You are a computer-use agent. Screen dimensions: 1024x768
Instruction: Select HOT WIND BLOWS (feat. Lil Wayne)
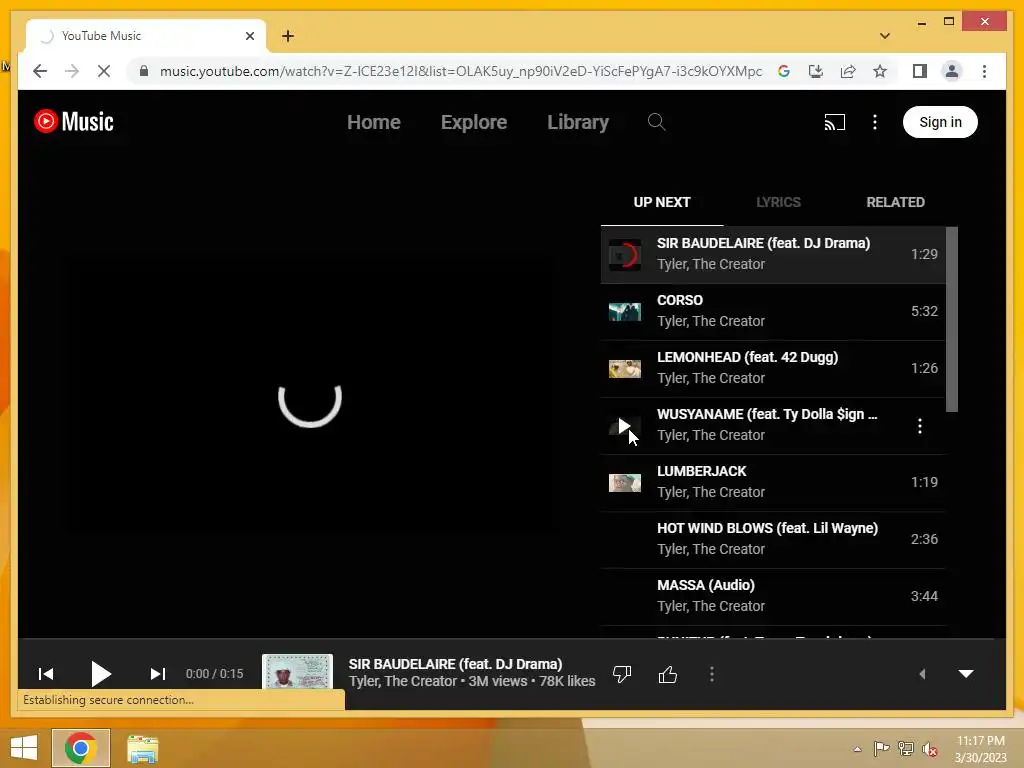click(x=773, y=539)
